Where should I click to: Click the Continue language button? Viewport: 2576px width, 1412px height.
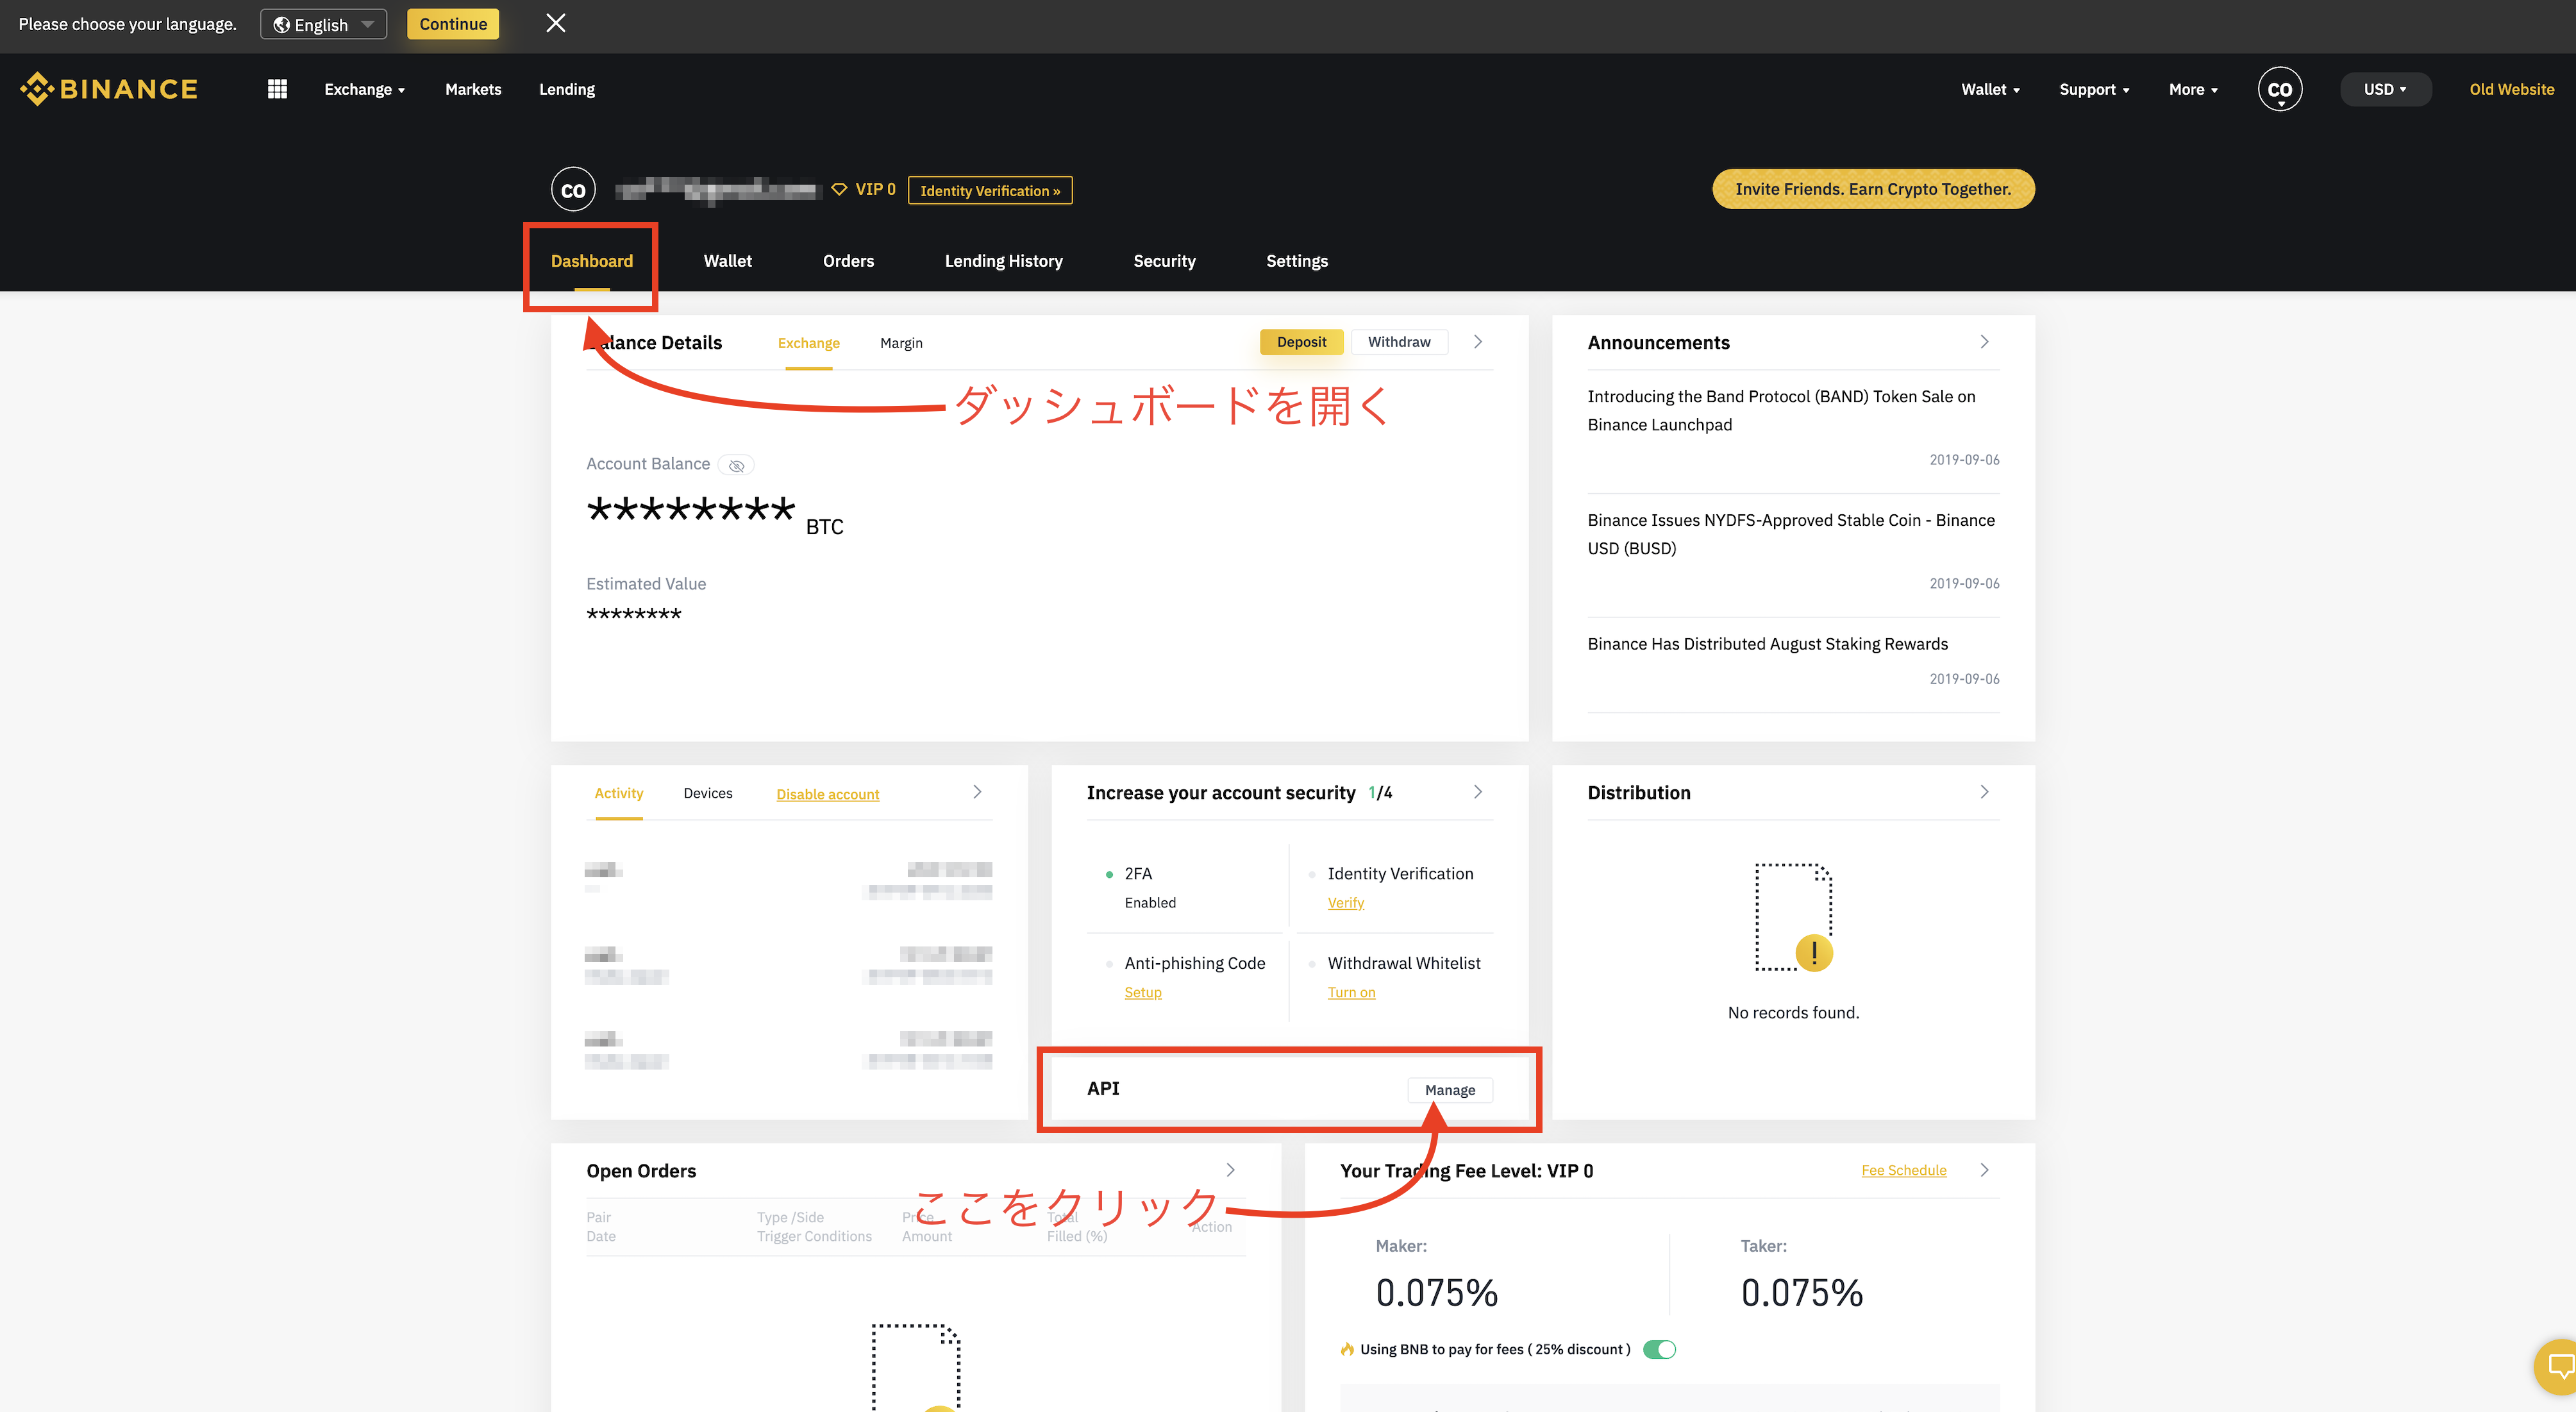coord(453,24)
